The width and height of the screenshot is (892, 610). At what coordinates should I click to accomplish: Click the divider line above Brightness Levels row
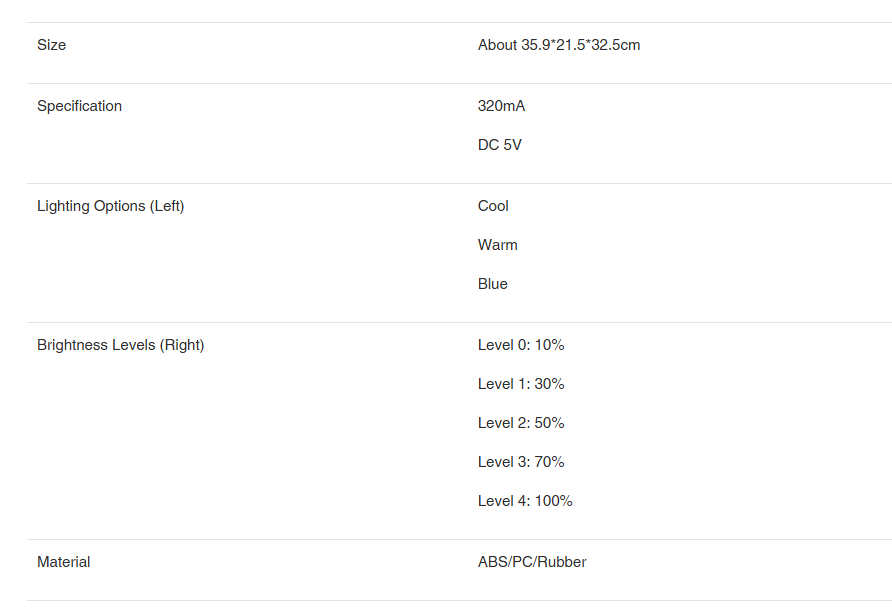coord(459,323)
